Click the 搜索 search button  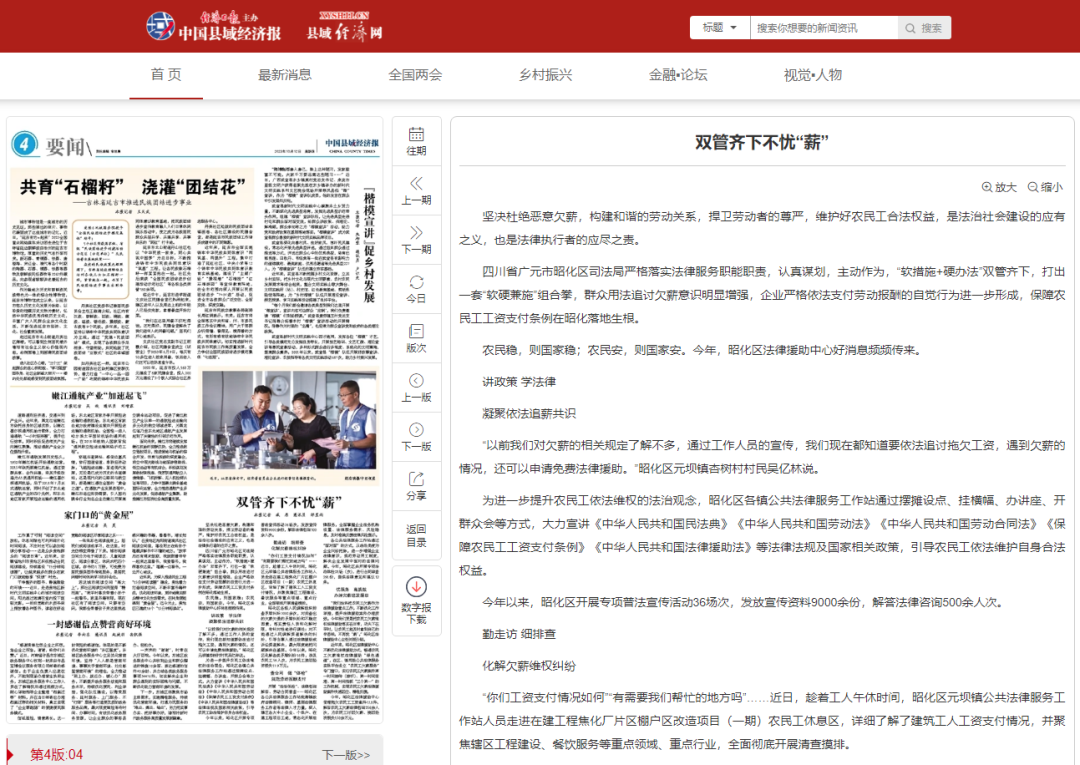pyautogui.click(x=924, y=28)
